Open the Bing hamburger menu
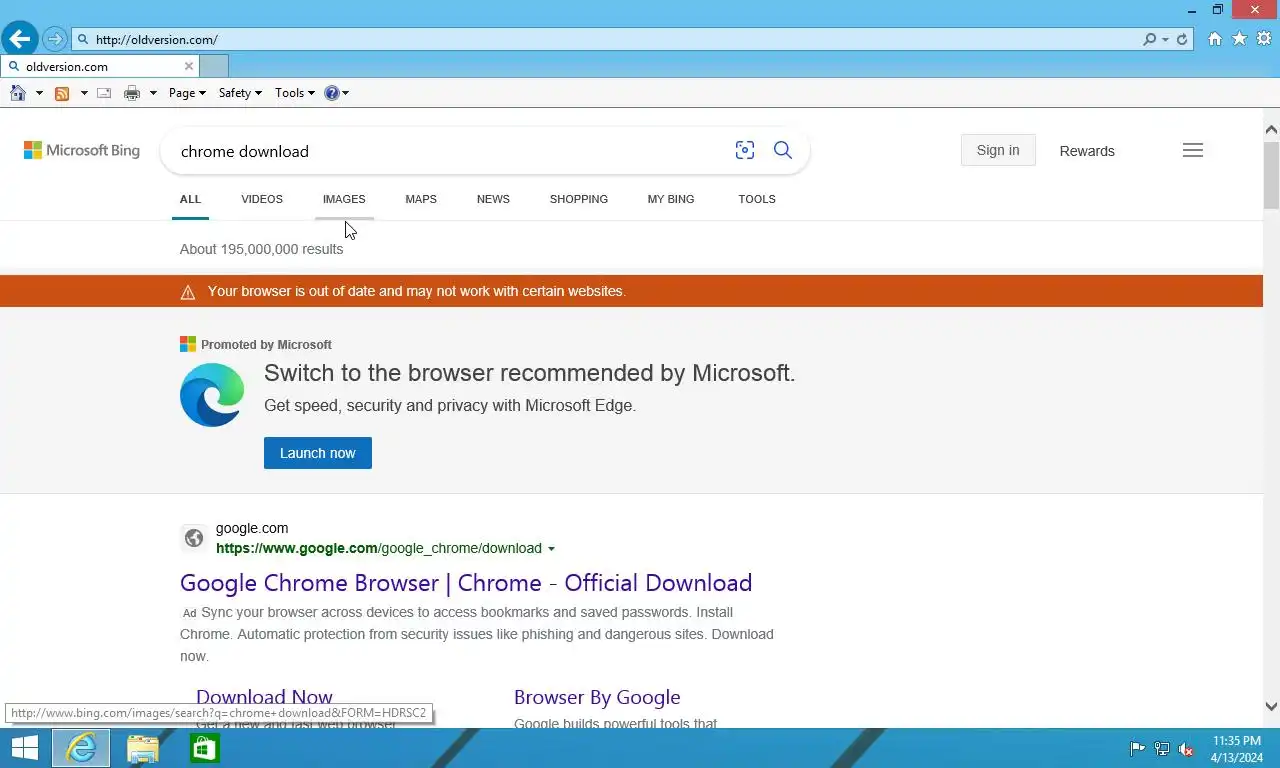Screen dimensions: 1280x768 (1193, 150)
